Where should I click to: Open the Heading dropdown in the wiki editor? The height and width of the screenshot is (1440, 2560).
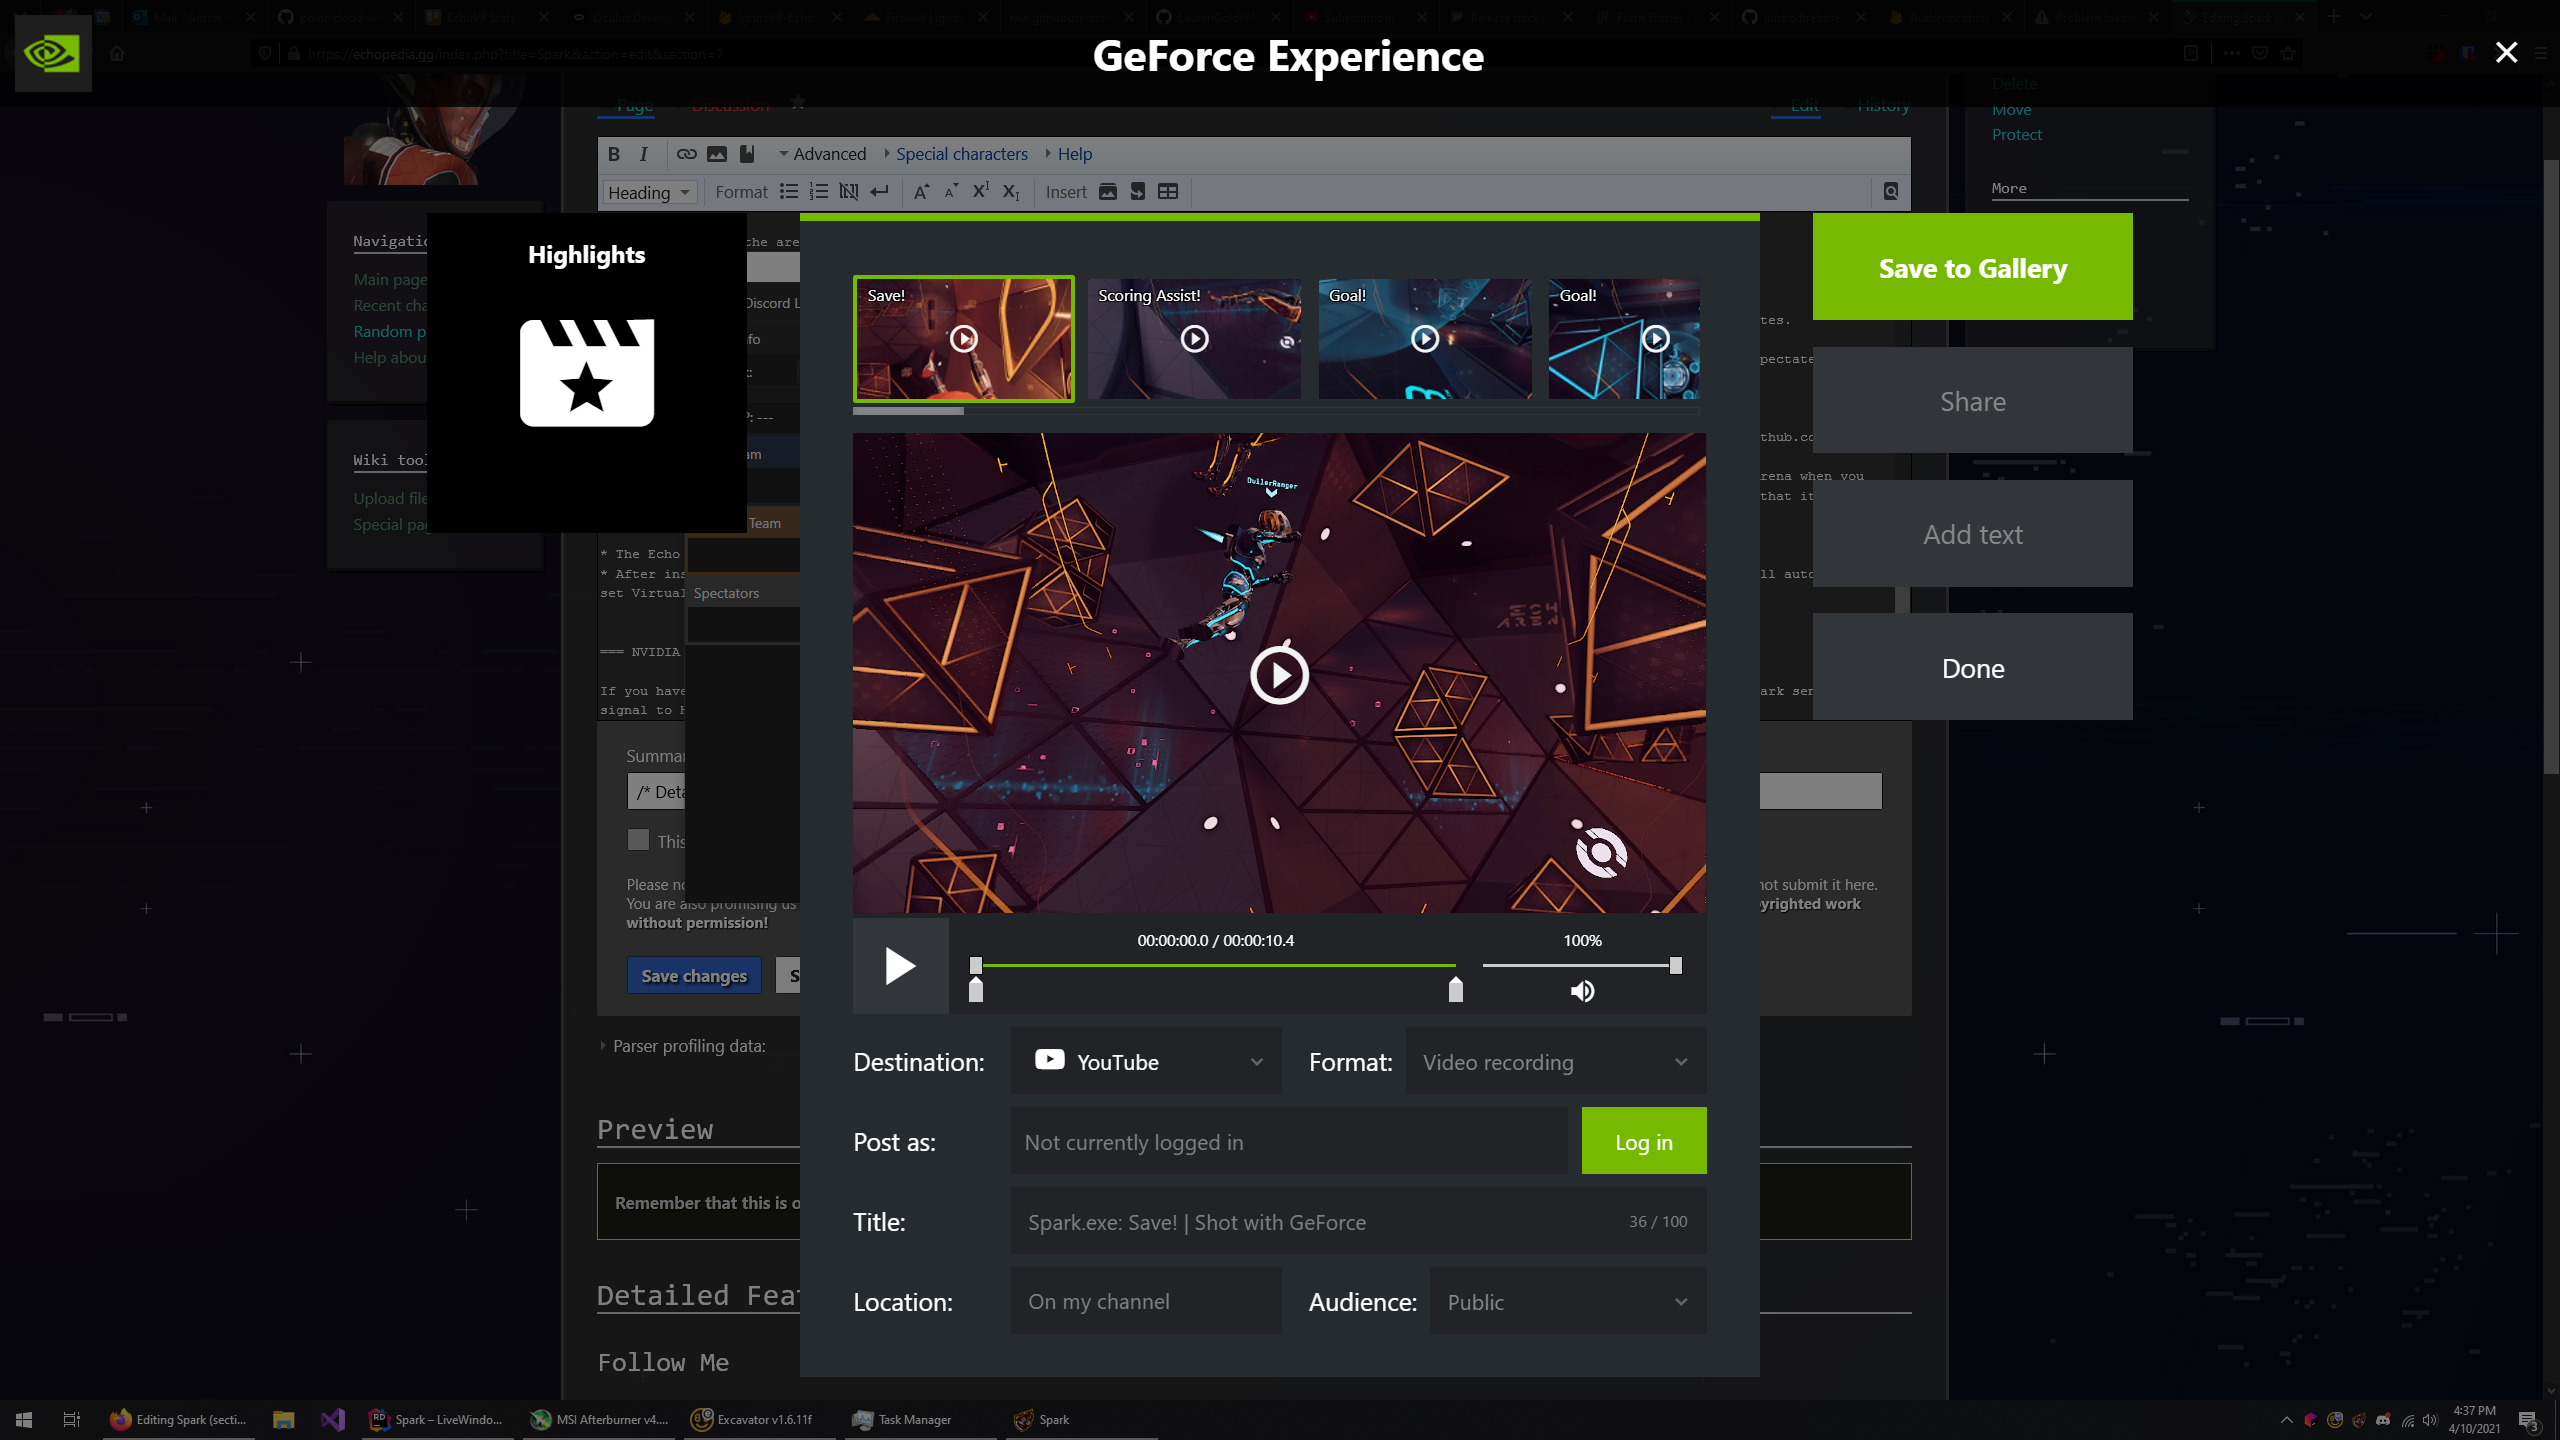pos(649,192)
